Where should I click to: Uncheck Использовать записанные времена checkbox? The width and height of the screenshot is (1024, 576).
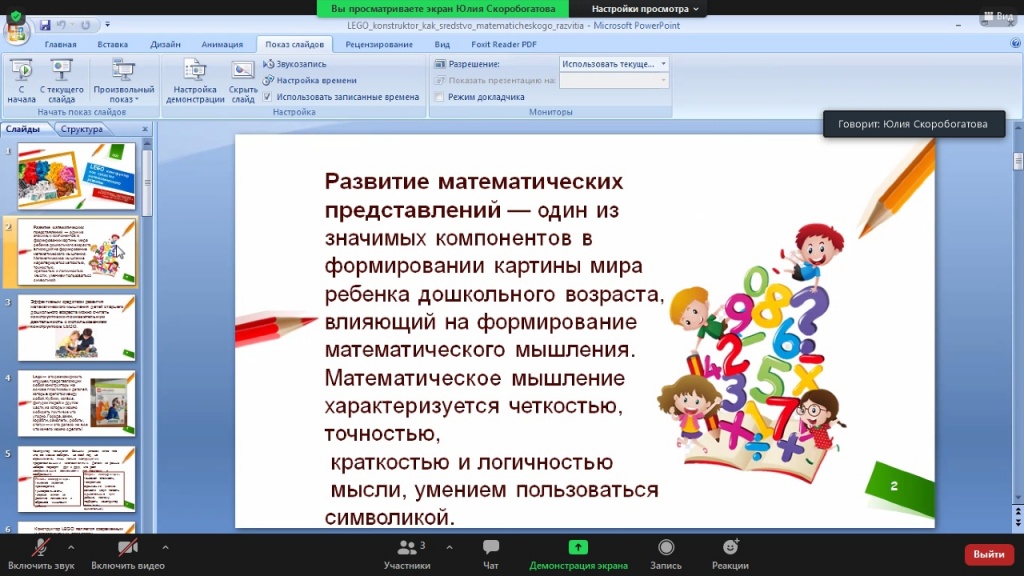coord(268,97)
